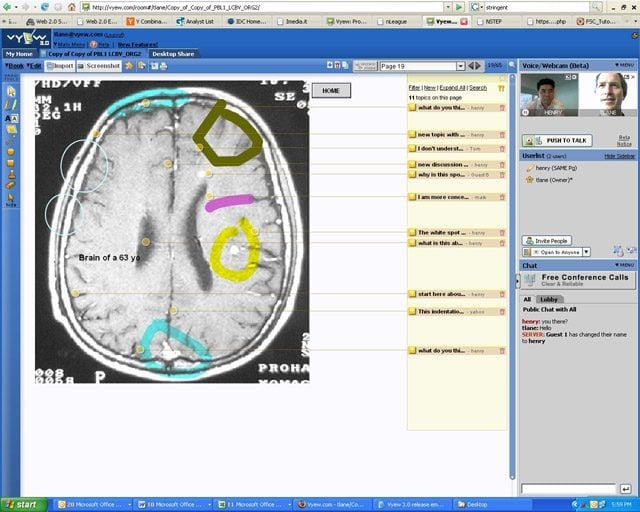Click the chat message input field

[569, 489]
